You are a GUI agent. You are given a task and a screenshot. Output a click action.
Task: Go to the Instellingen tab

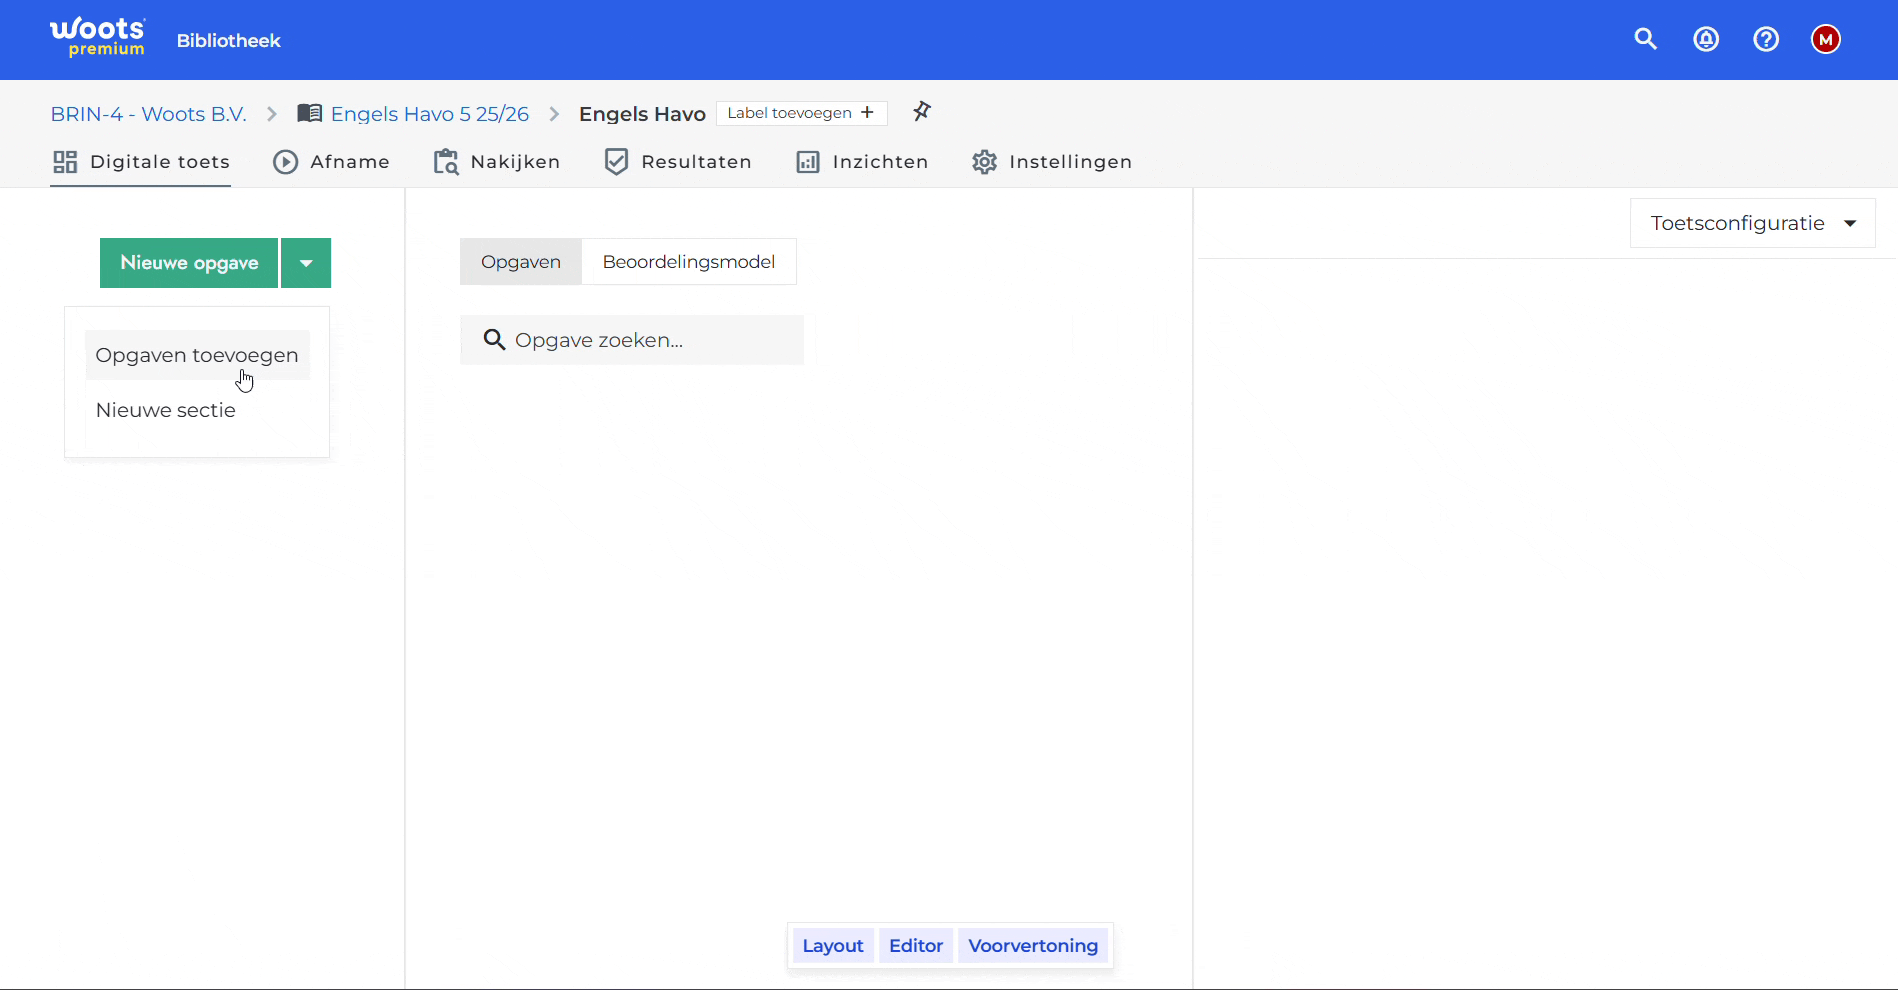click(1052, 162)
